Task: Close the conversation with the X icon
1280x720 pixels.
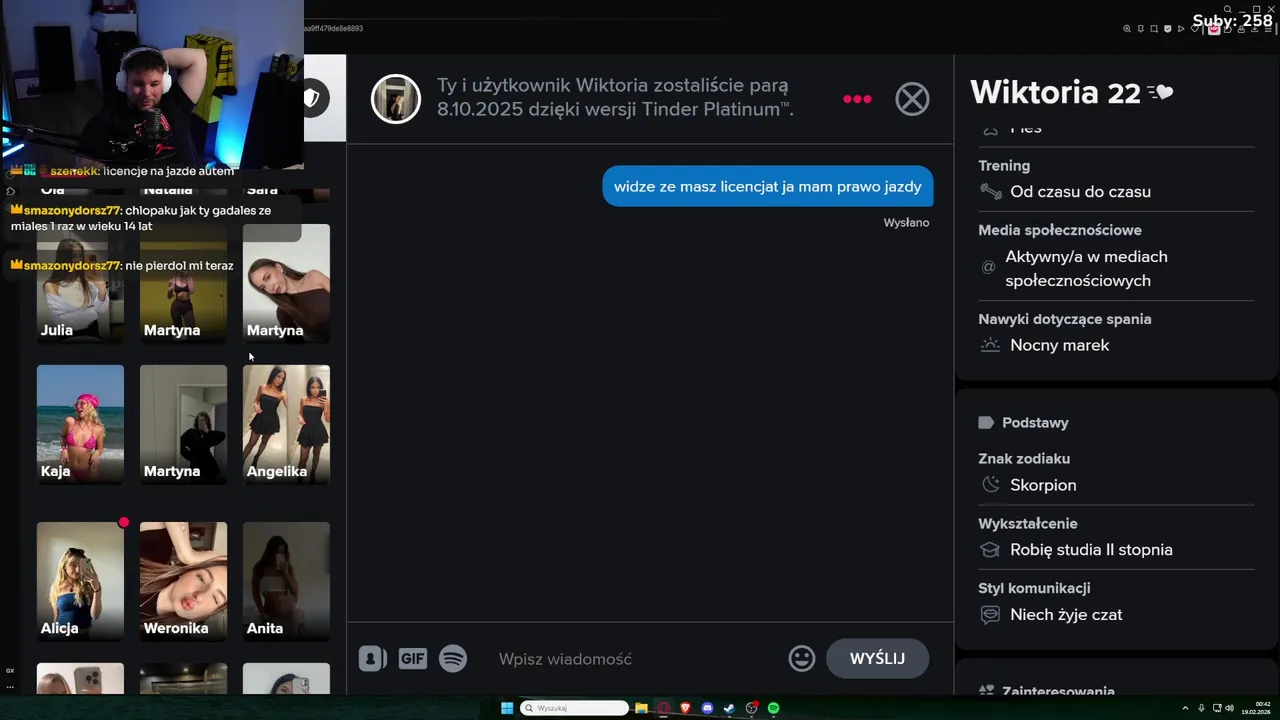Action: click(912, 99)
